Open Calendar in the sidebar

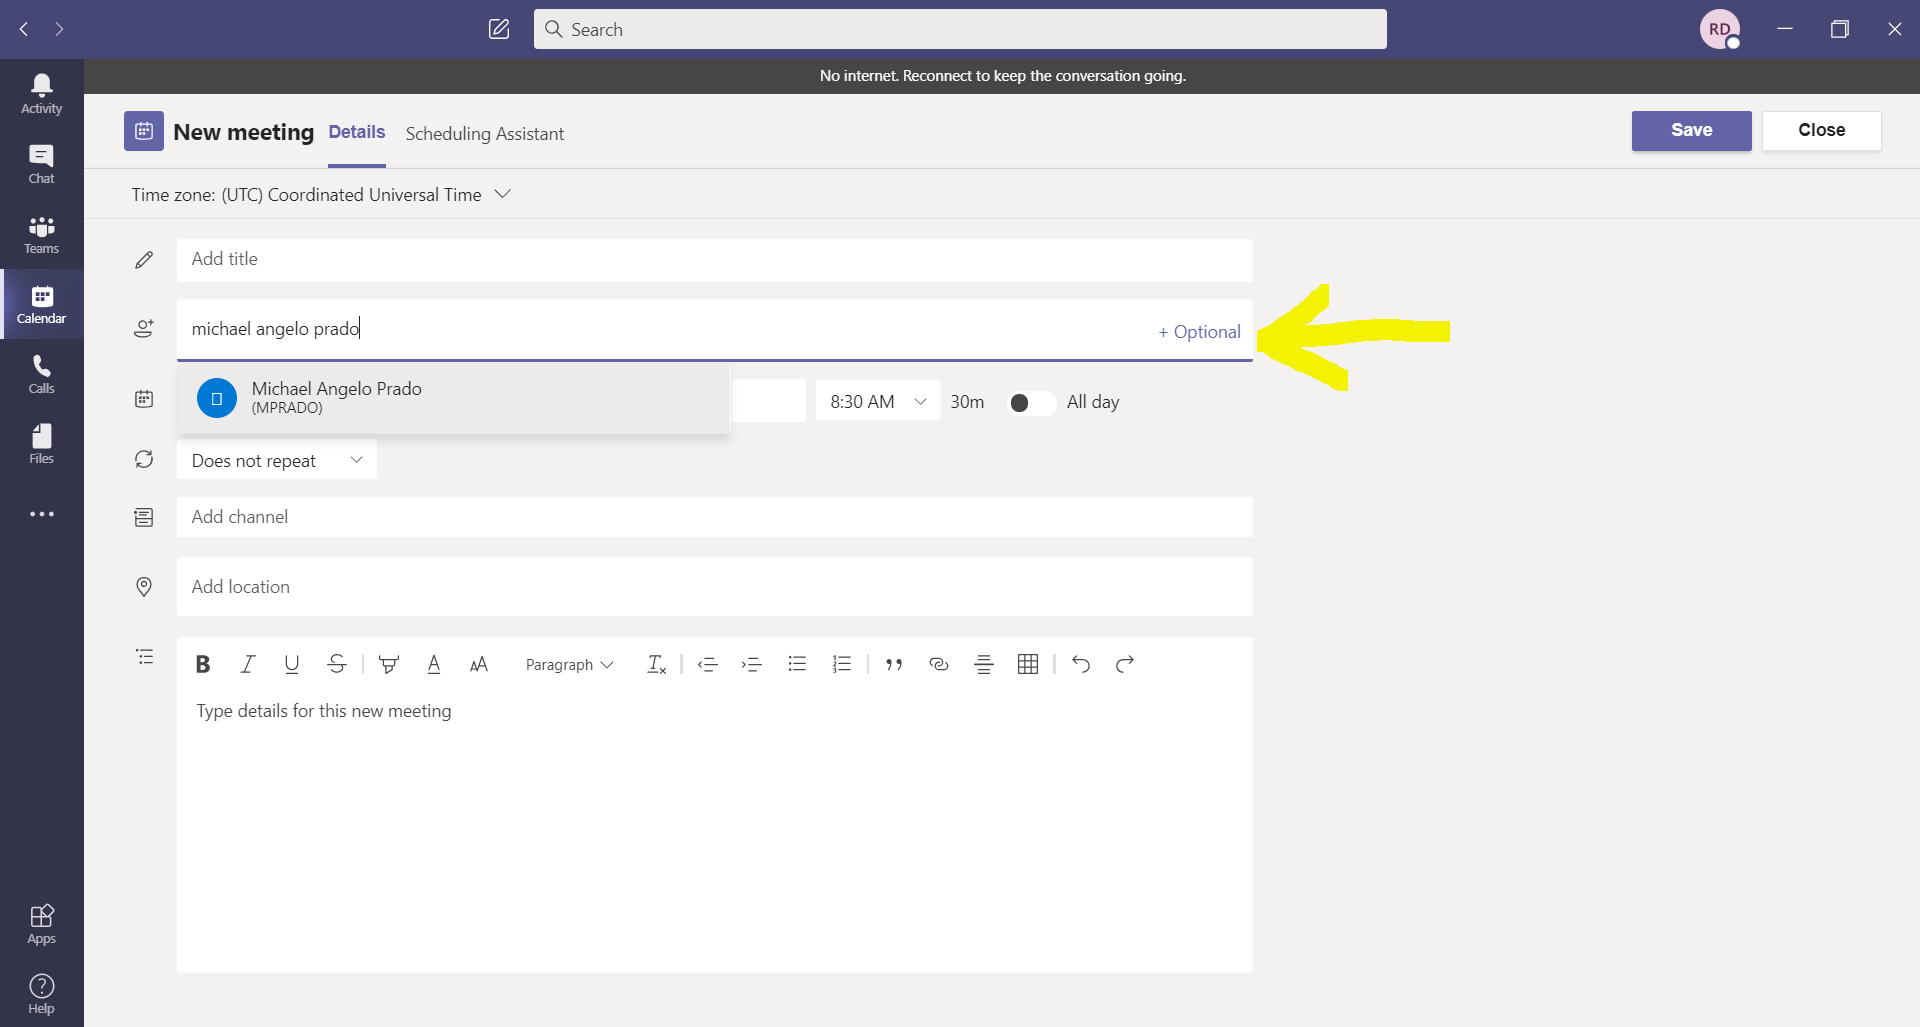point(42,304)
